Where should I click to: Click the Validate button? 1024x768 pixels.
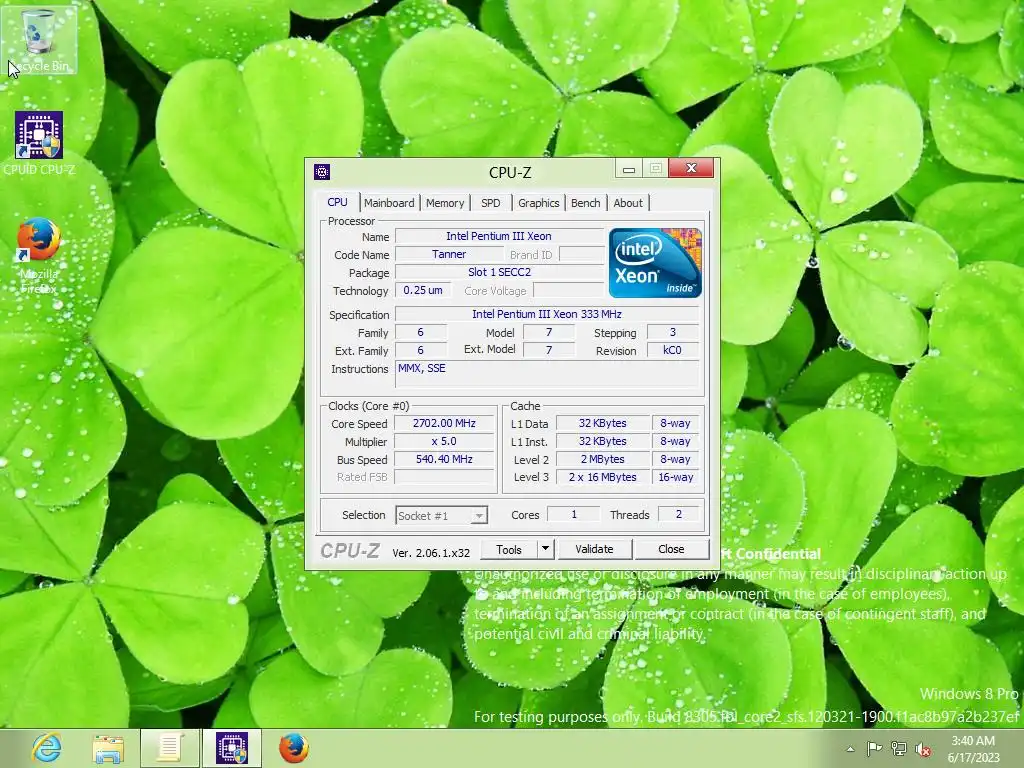click(x=594, y=549)
